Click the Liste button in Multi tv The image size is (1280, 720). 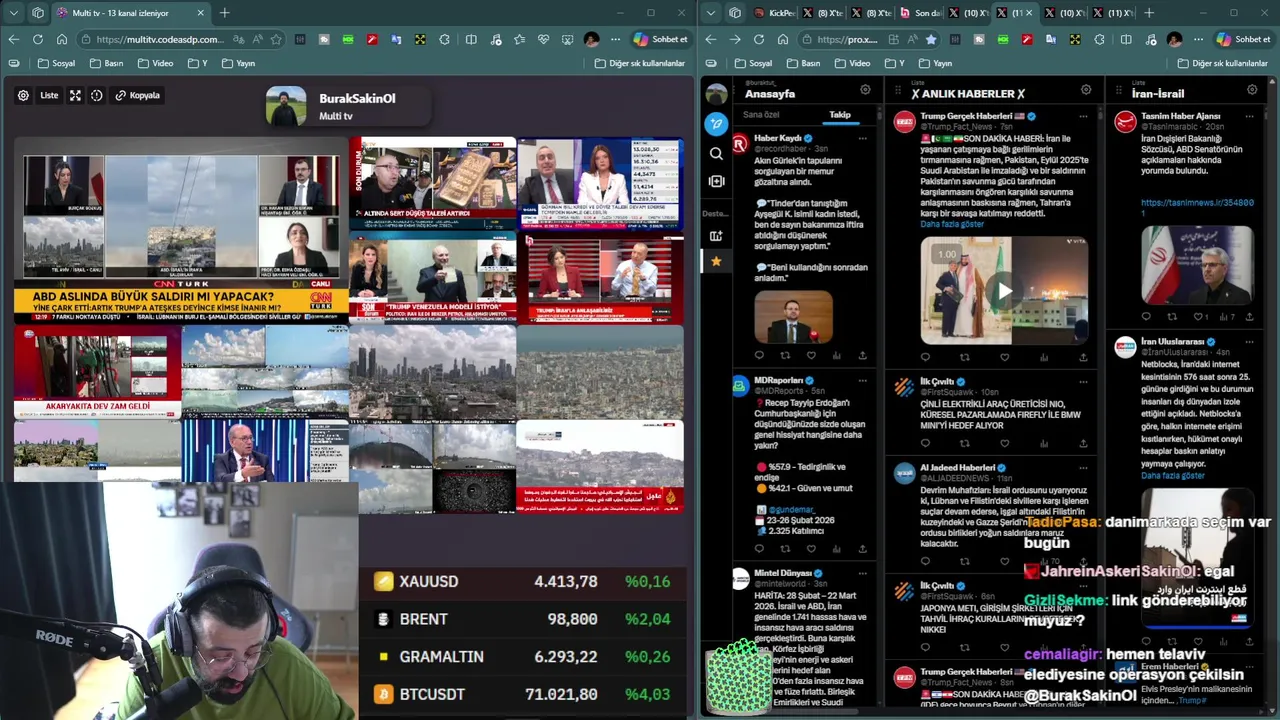[x=49, y=95]
